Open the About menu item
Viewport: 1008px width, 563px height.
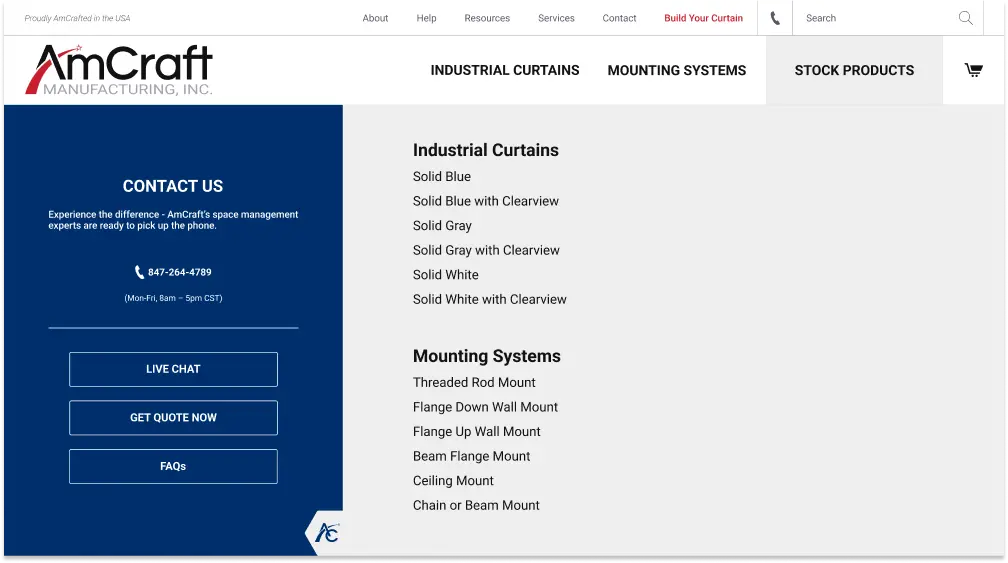click(375, 18)
